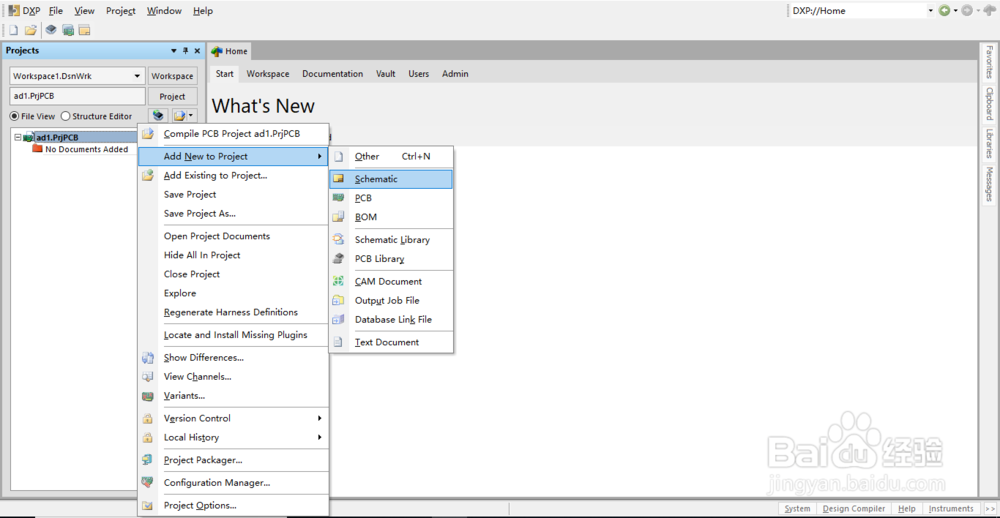
Task: Open the View menu
Action: (x=84, y=11)
